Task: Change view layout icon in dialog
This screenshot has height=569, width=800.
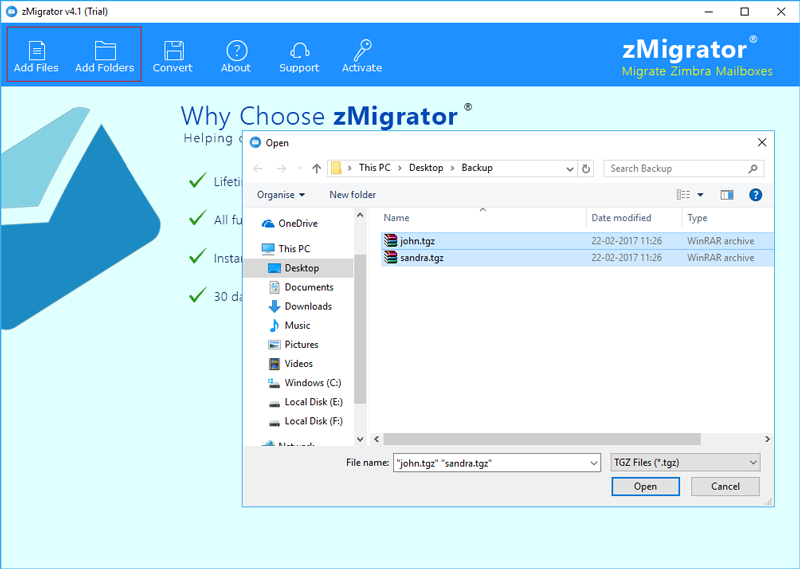Action: (683, 194)
